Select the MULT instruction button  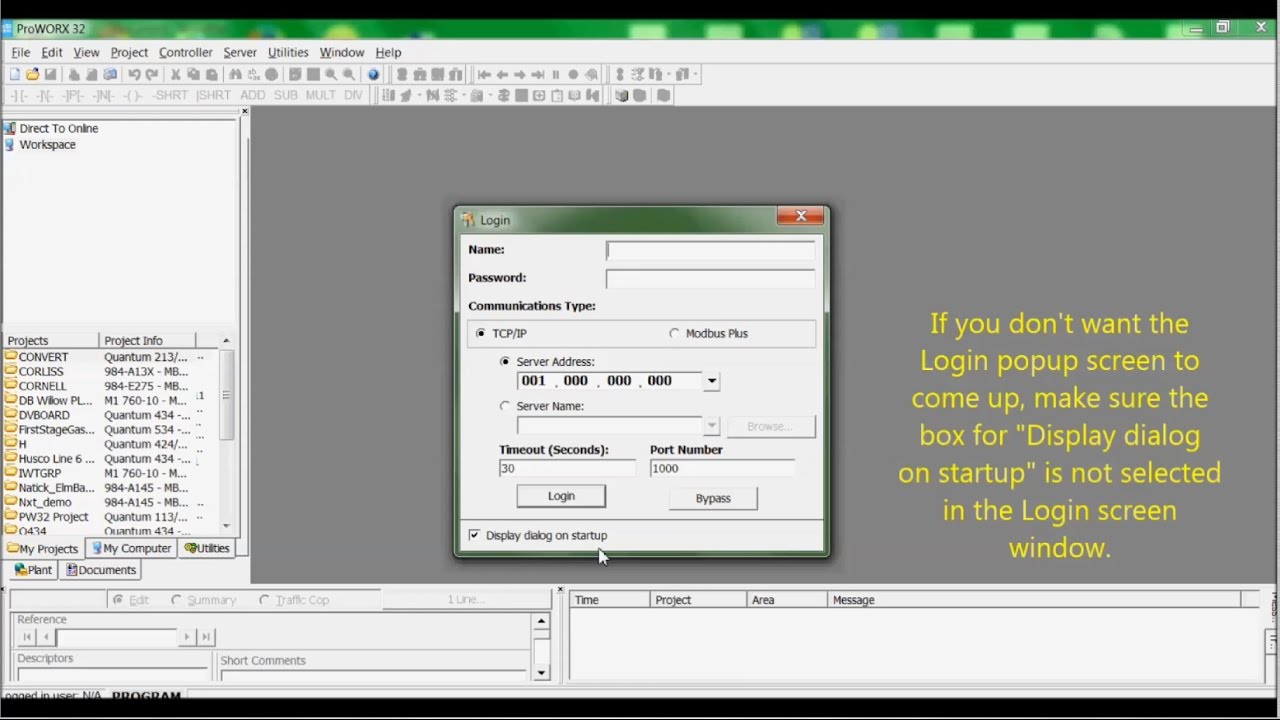(x=321, y=96)
